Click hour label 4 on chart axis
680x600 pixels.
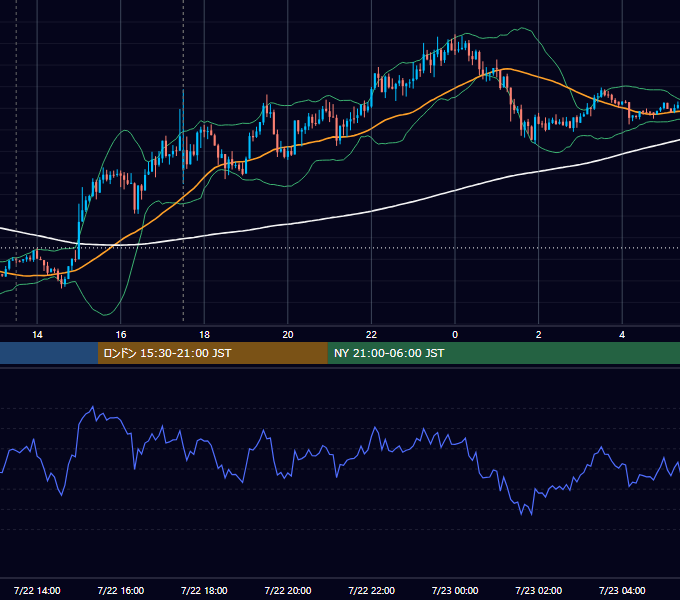click(x=622, y=335)
